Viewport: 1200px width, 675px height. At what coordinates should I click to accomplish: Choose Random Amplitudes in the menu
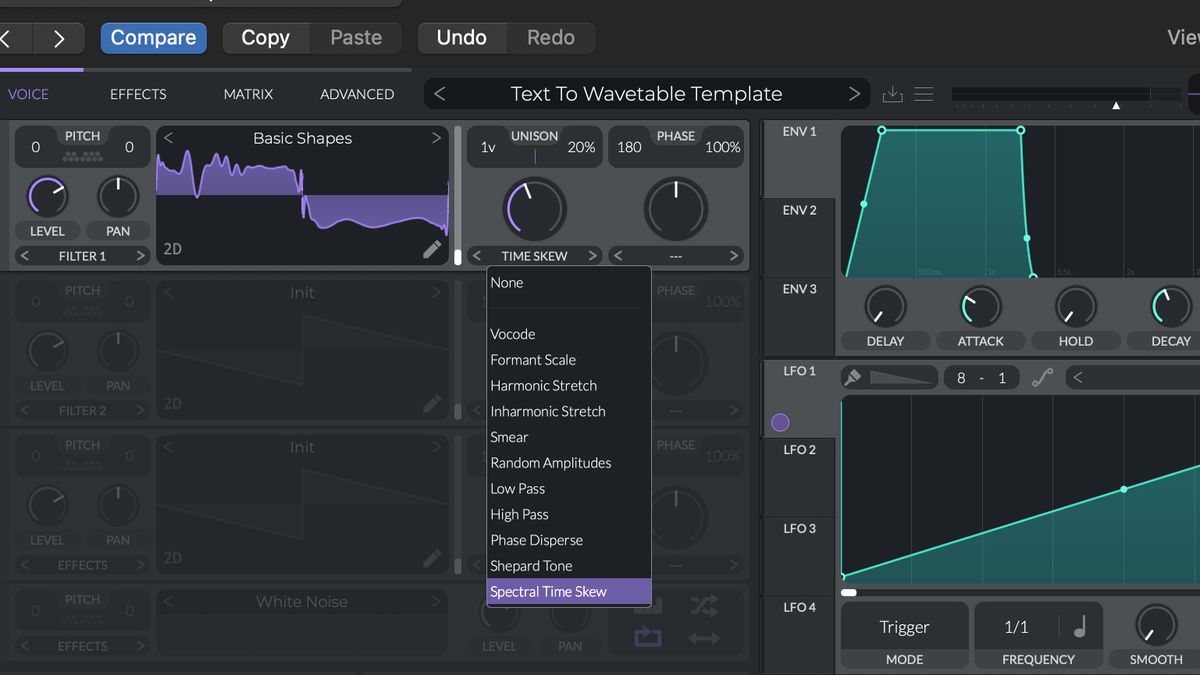(x=569, y=463)
